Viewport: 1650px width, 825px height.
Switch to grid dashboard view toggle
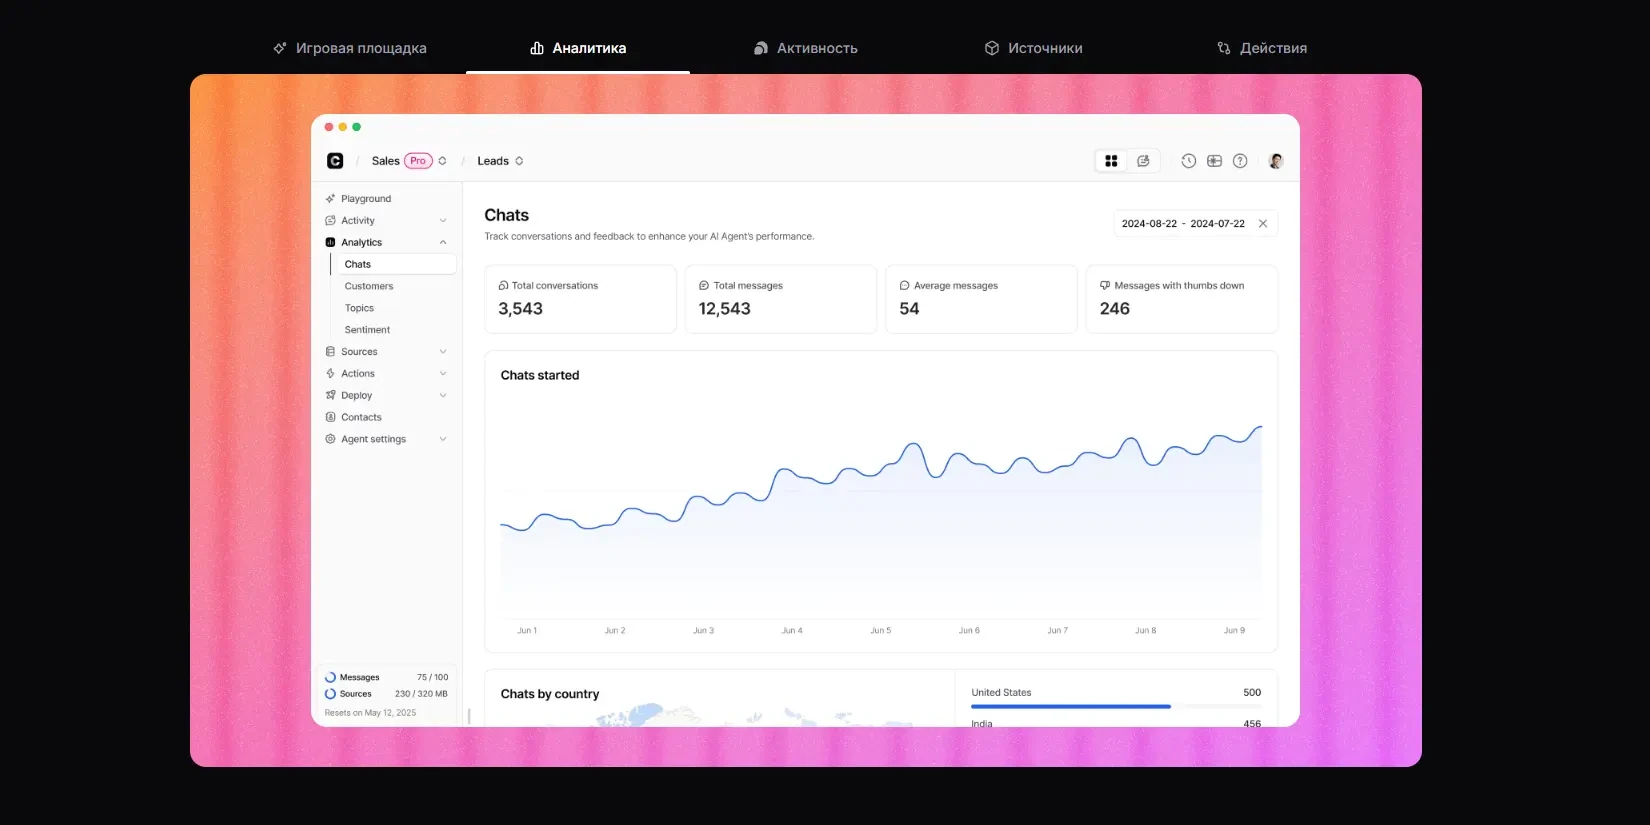tap(1111, 161)
